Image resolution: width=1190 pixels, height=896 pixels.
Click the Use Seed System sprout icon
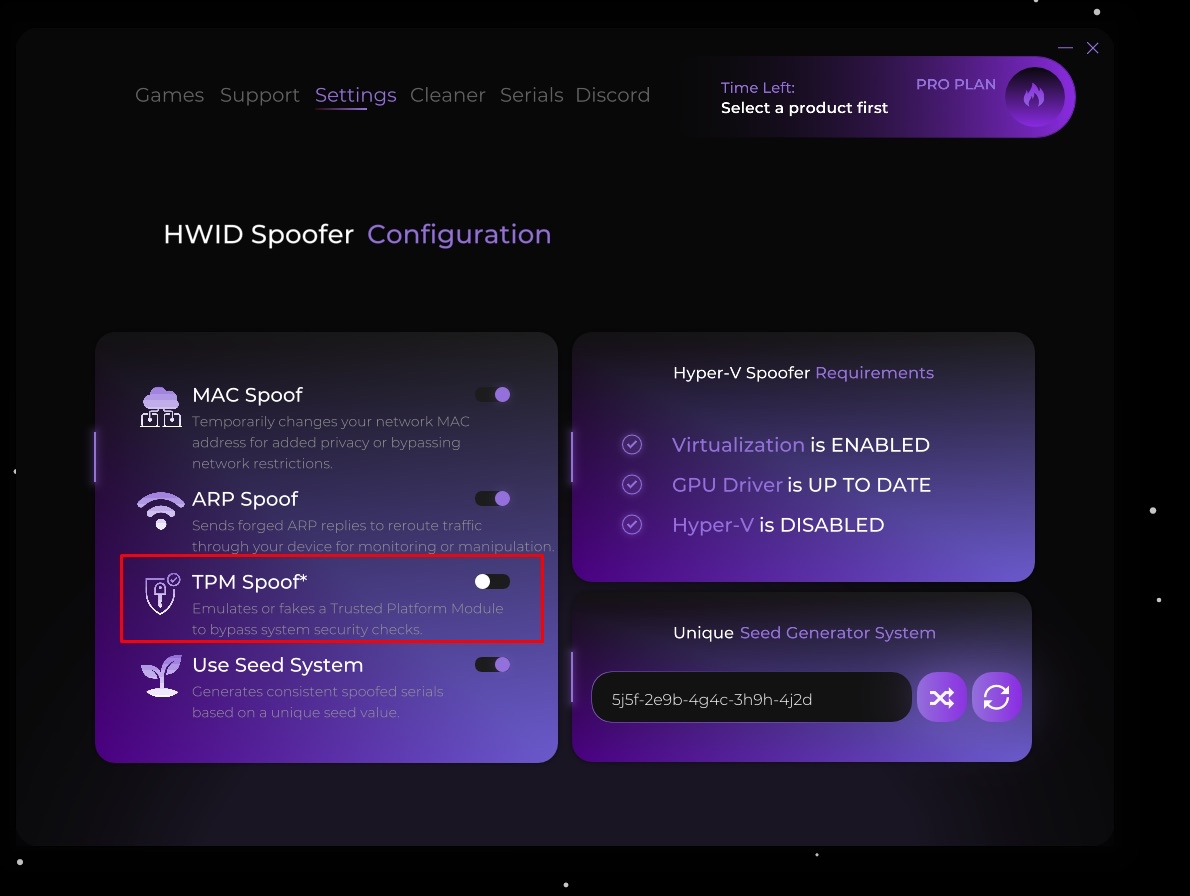pos(161,677)
